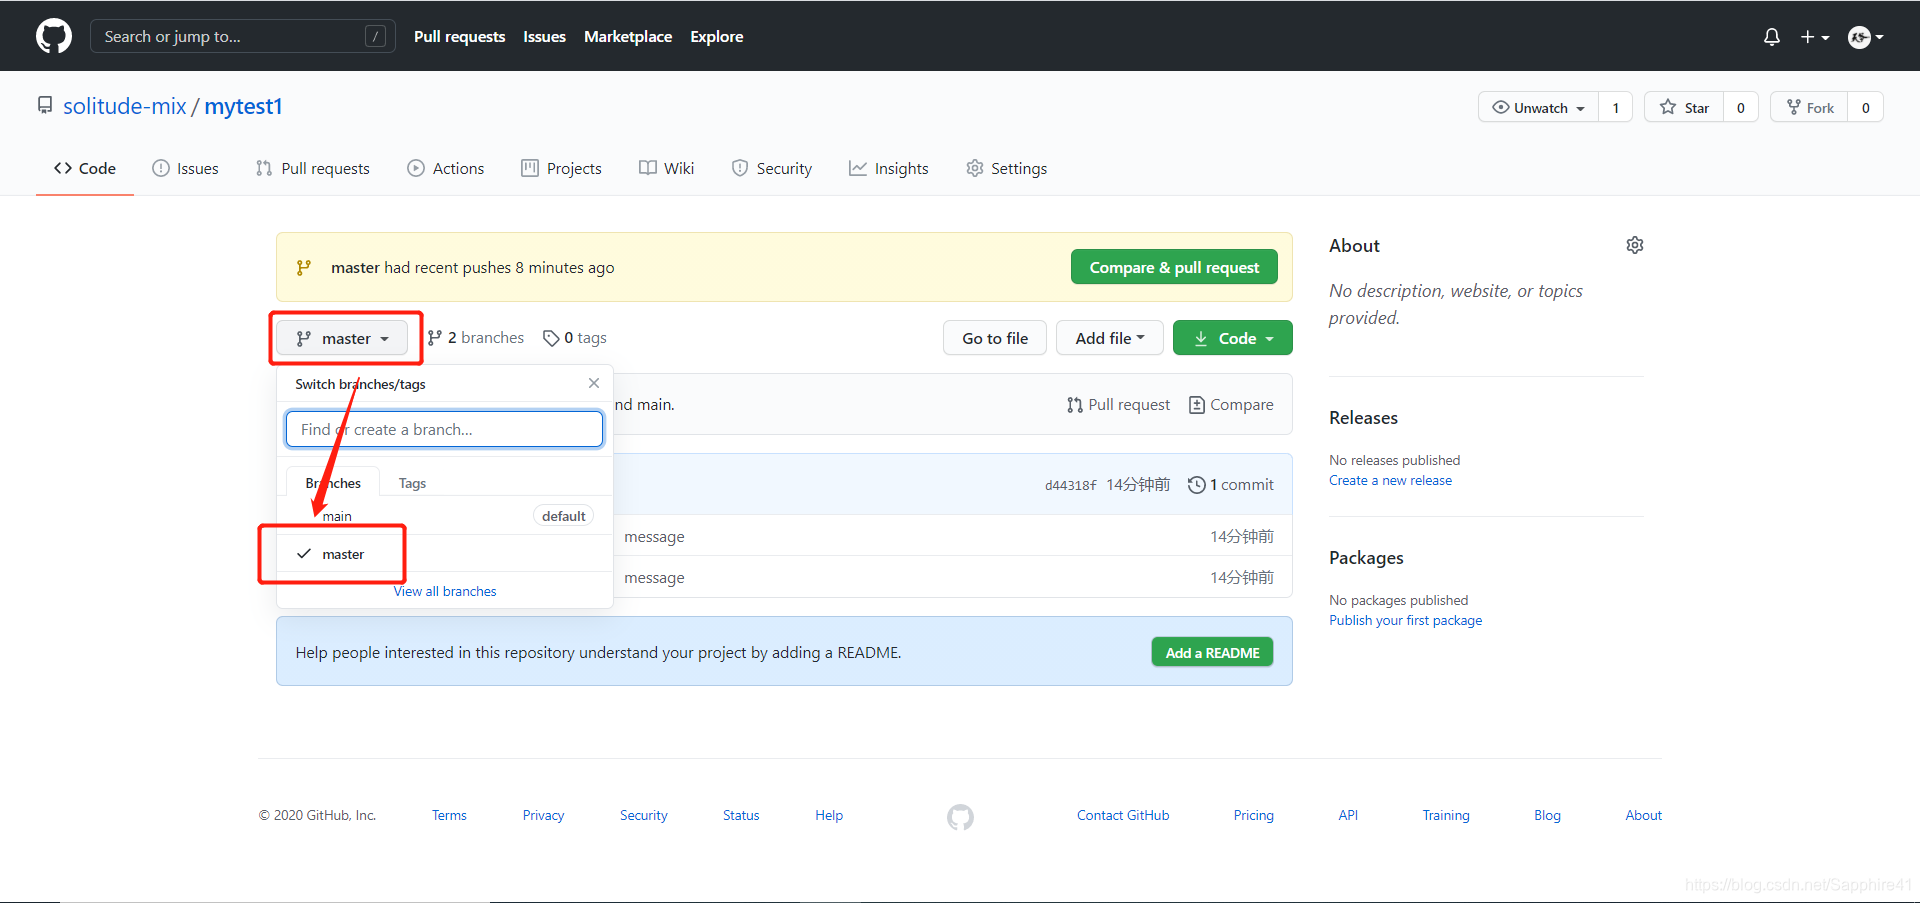Select the repository Security tab

coord(771,168)
